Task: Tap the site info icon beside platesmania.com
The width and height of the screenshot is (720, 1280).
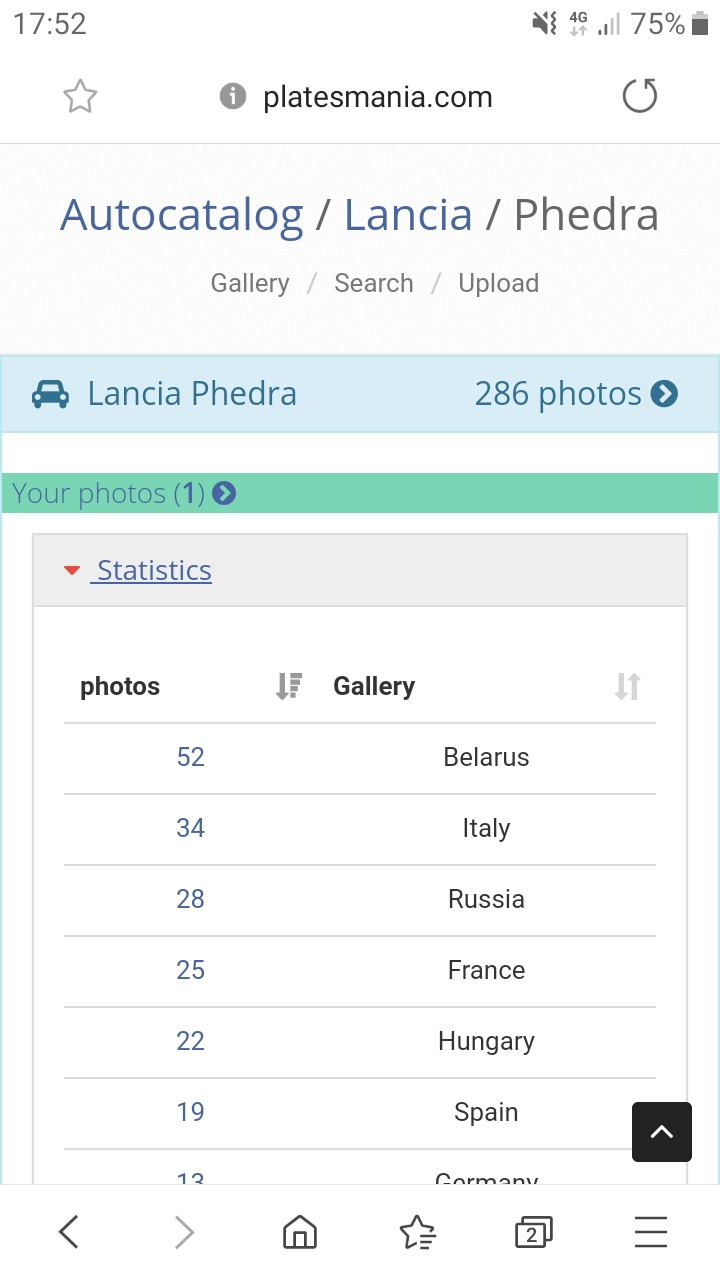Action: (232, 97)
